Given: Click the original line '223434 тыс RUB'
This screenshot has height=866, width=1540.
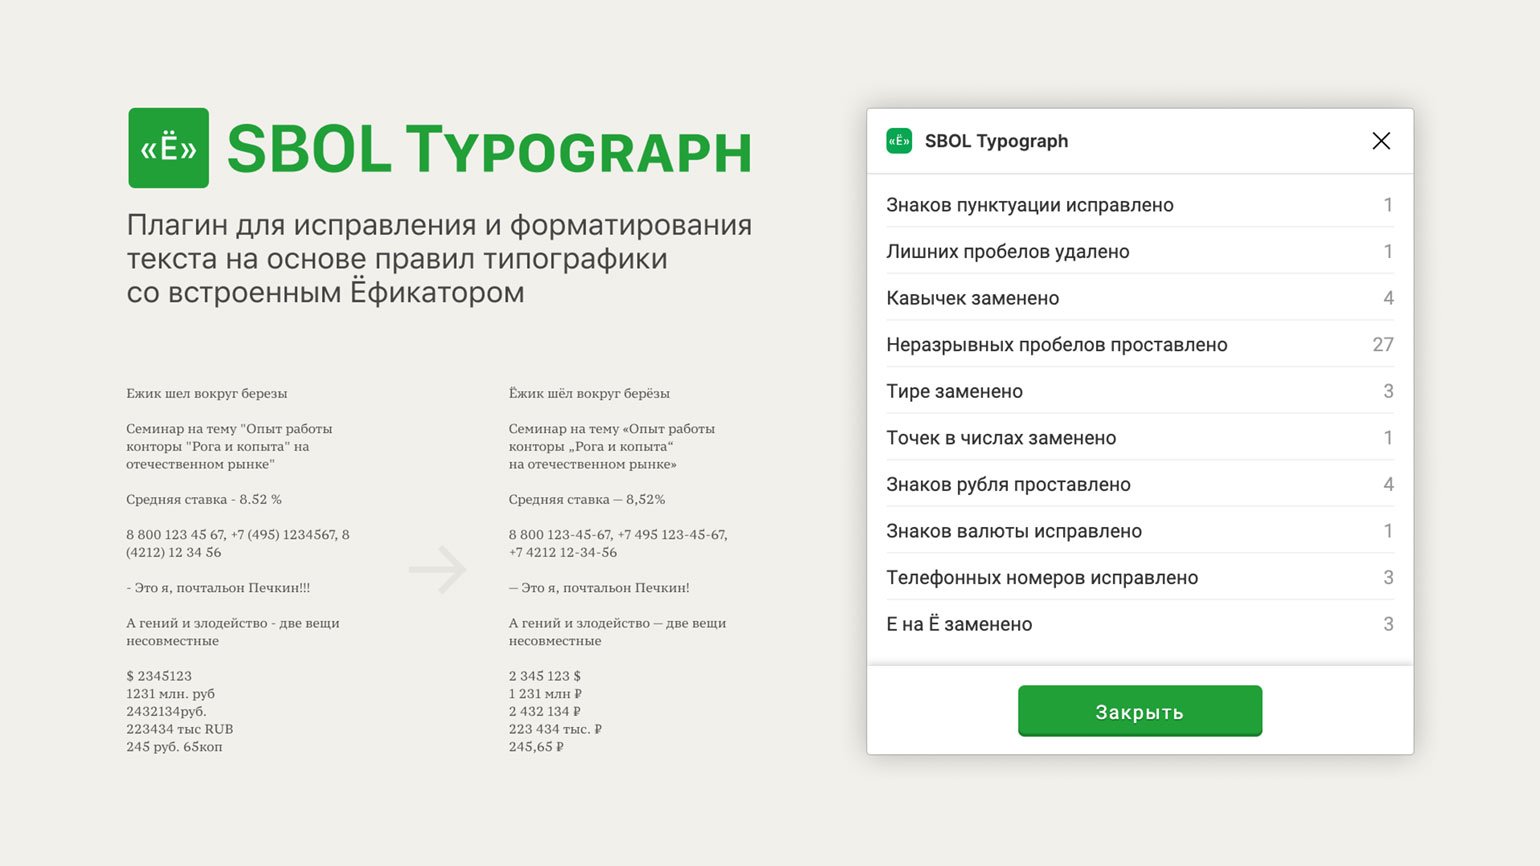Looking at the screenshot, I should [x=180, y=729].
